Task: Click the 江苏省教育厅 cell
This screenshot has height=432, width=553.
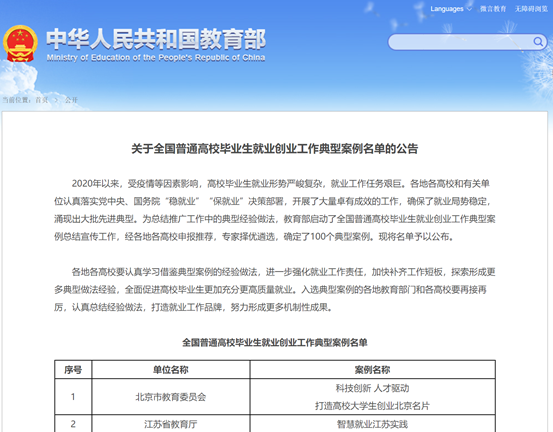Action: [x=171, y=424]
